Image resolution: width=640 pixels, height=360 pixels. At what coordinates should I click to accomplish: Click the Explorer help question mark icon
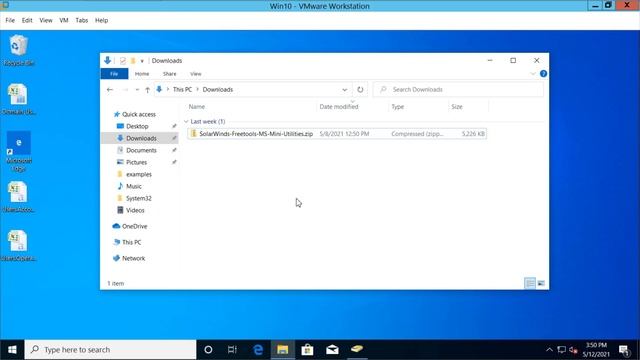[x=543, y=74]
